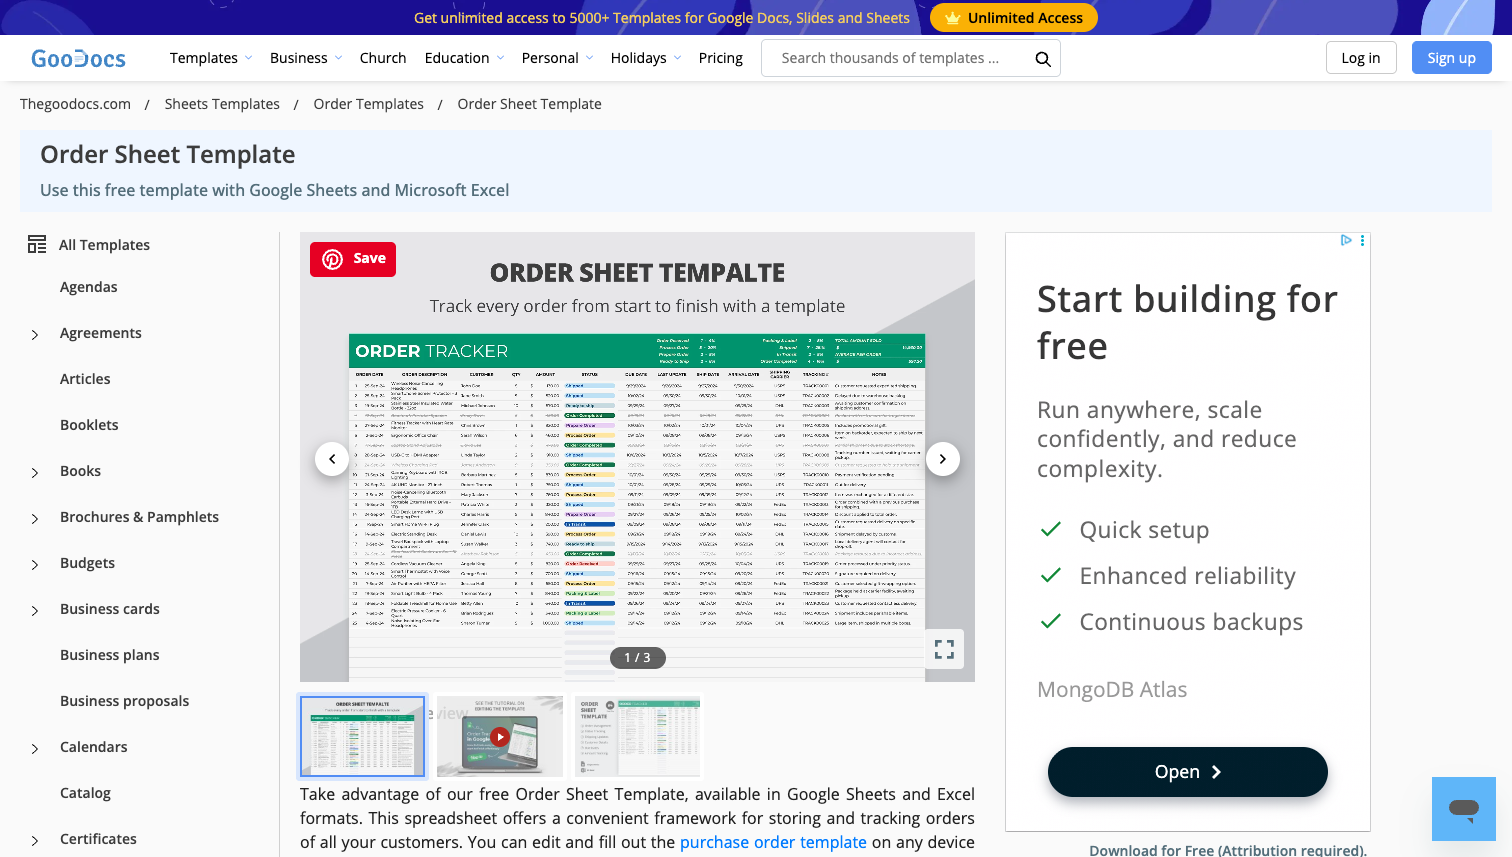Open the chat support bubble
Screen dimensions: 1512x857
click(x=1463, y=810)
